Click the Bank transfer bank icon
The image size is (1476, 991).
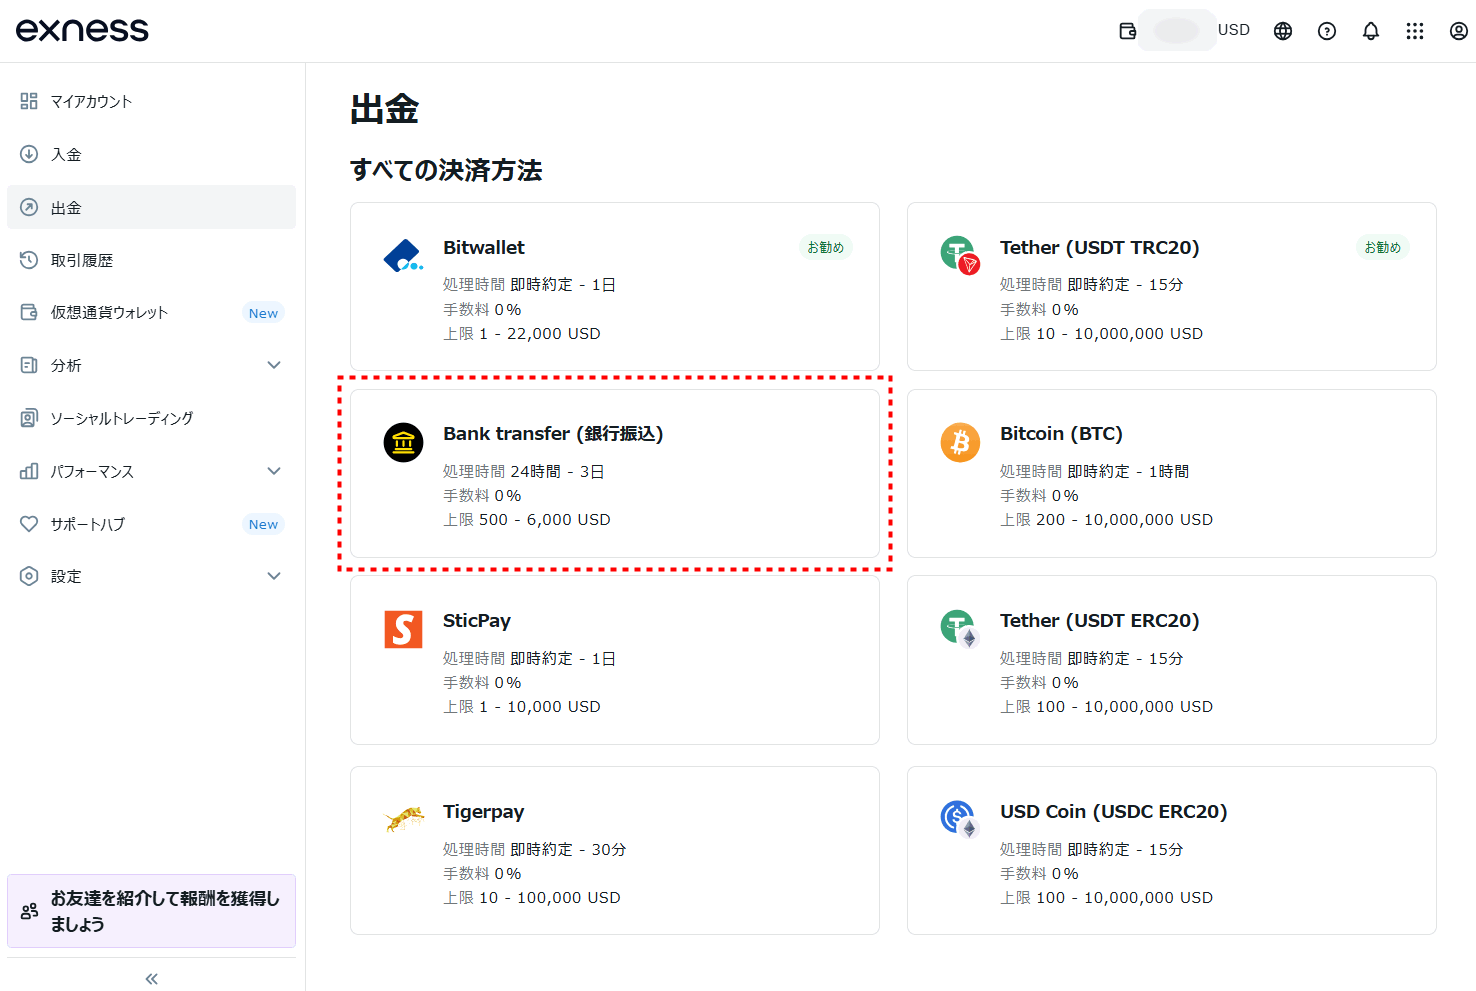click(404, 442)
